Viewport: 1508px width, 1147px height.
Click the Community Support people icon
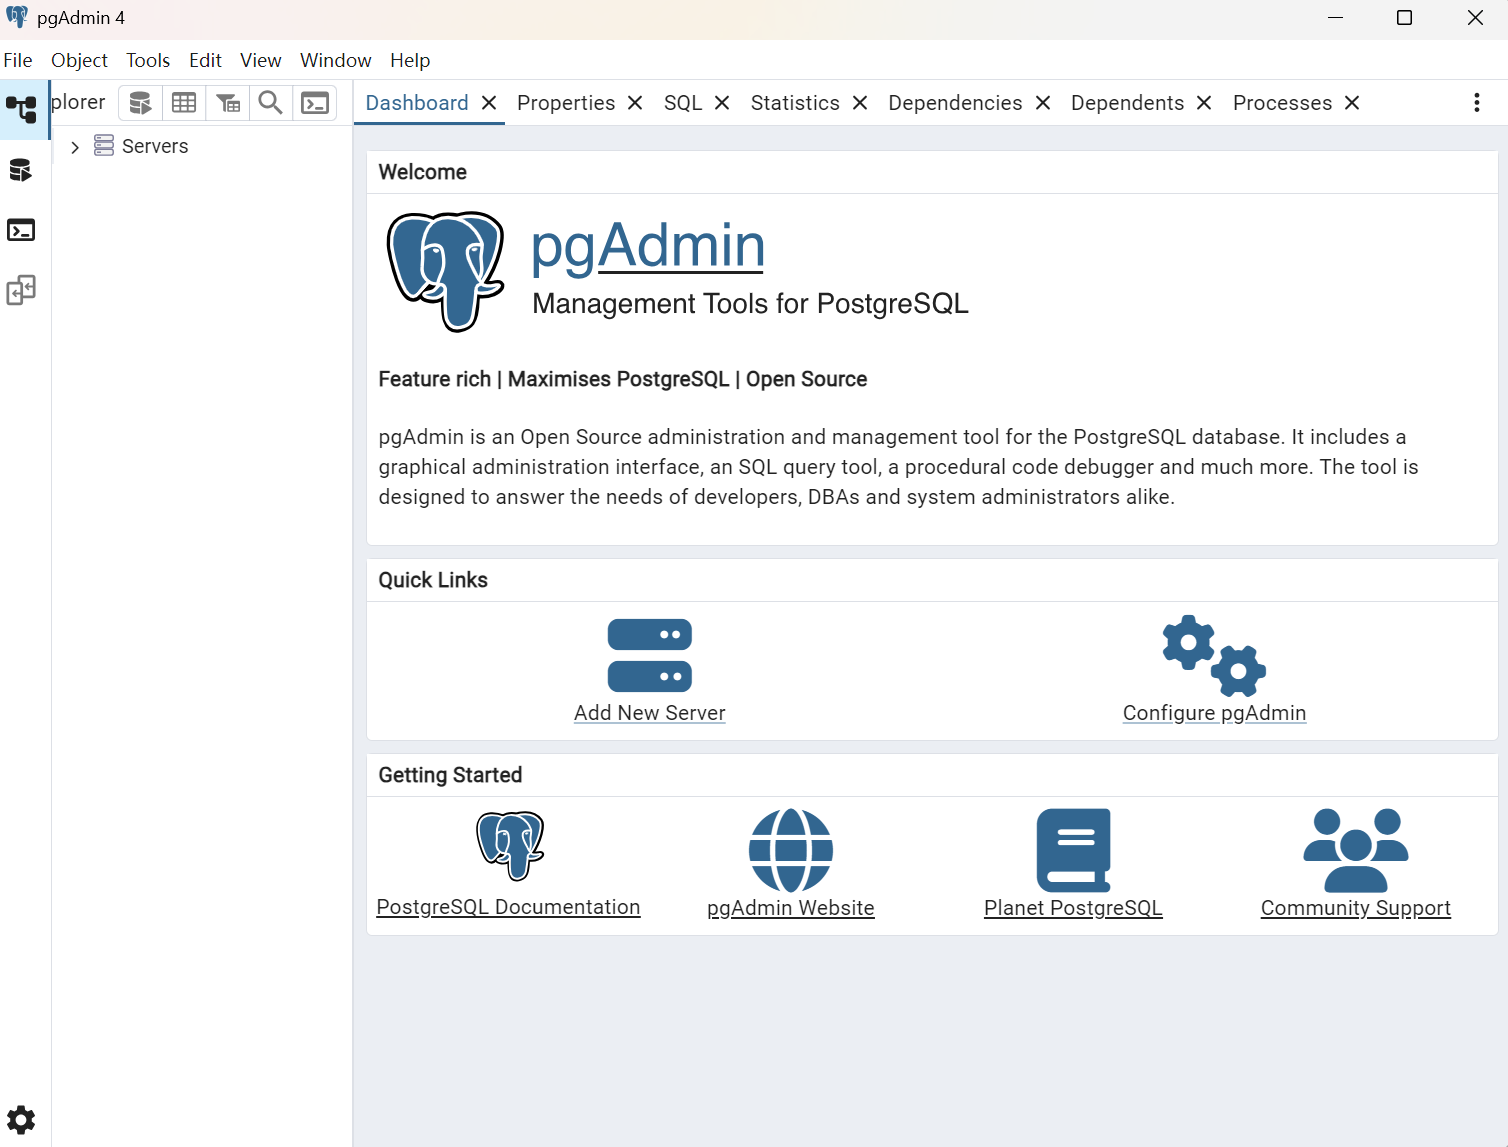(1356, 850)
